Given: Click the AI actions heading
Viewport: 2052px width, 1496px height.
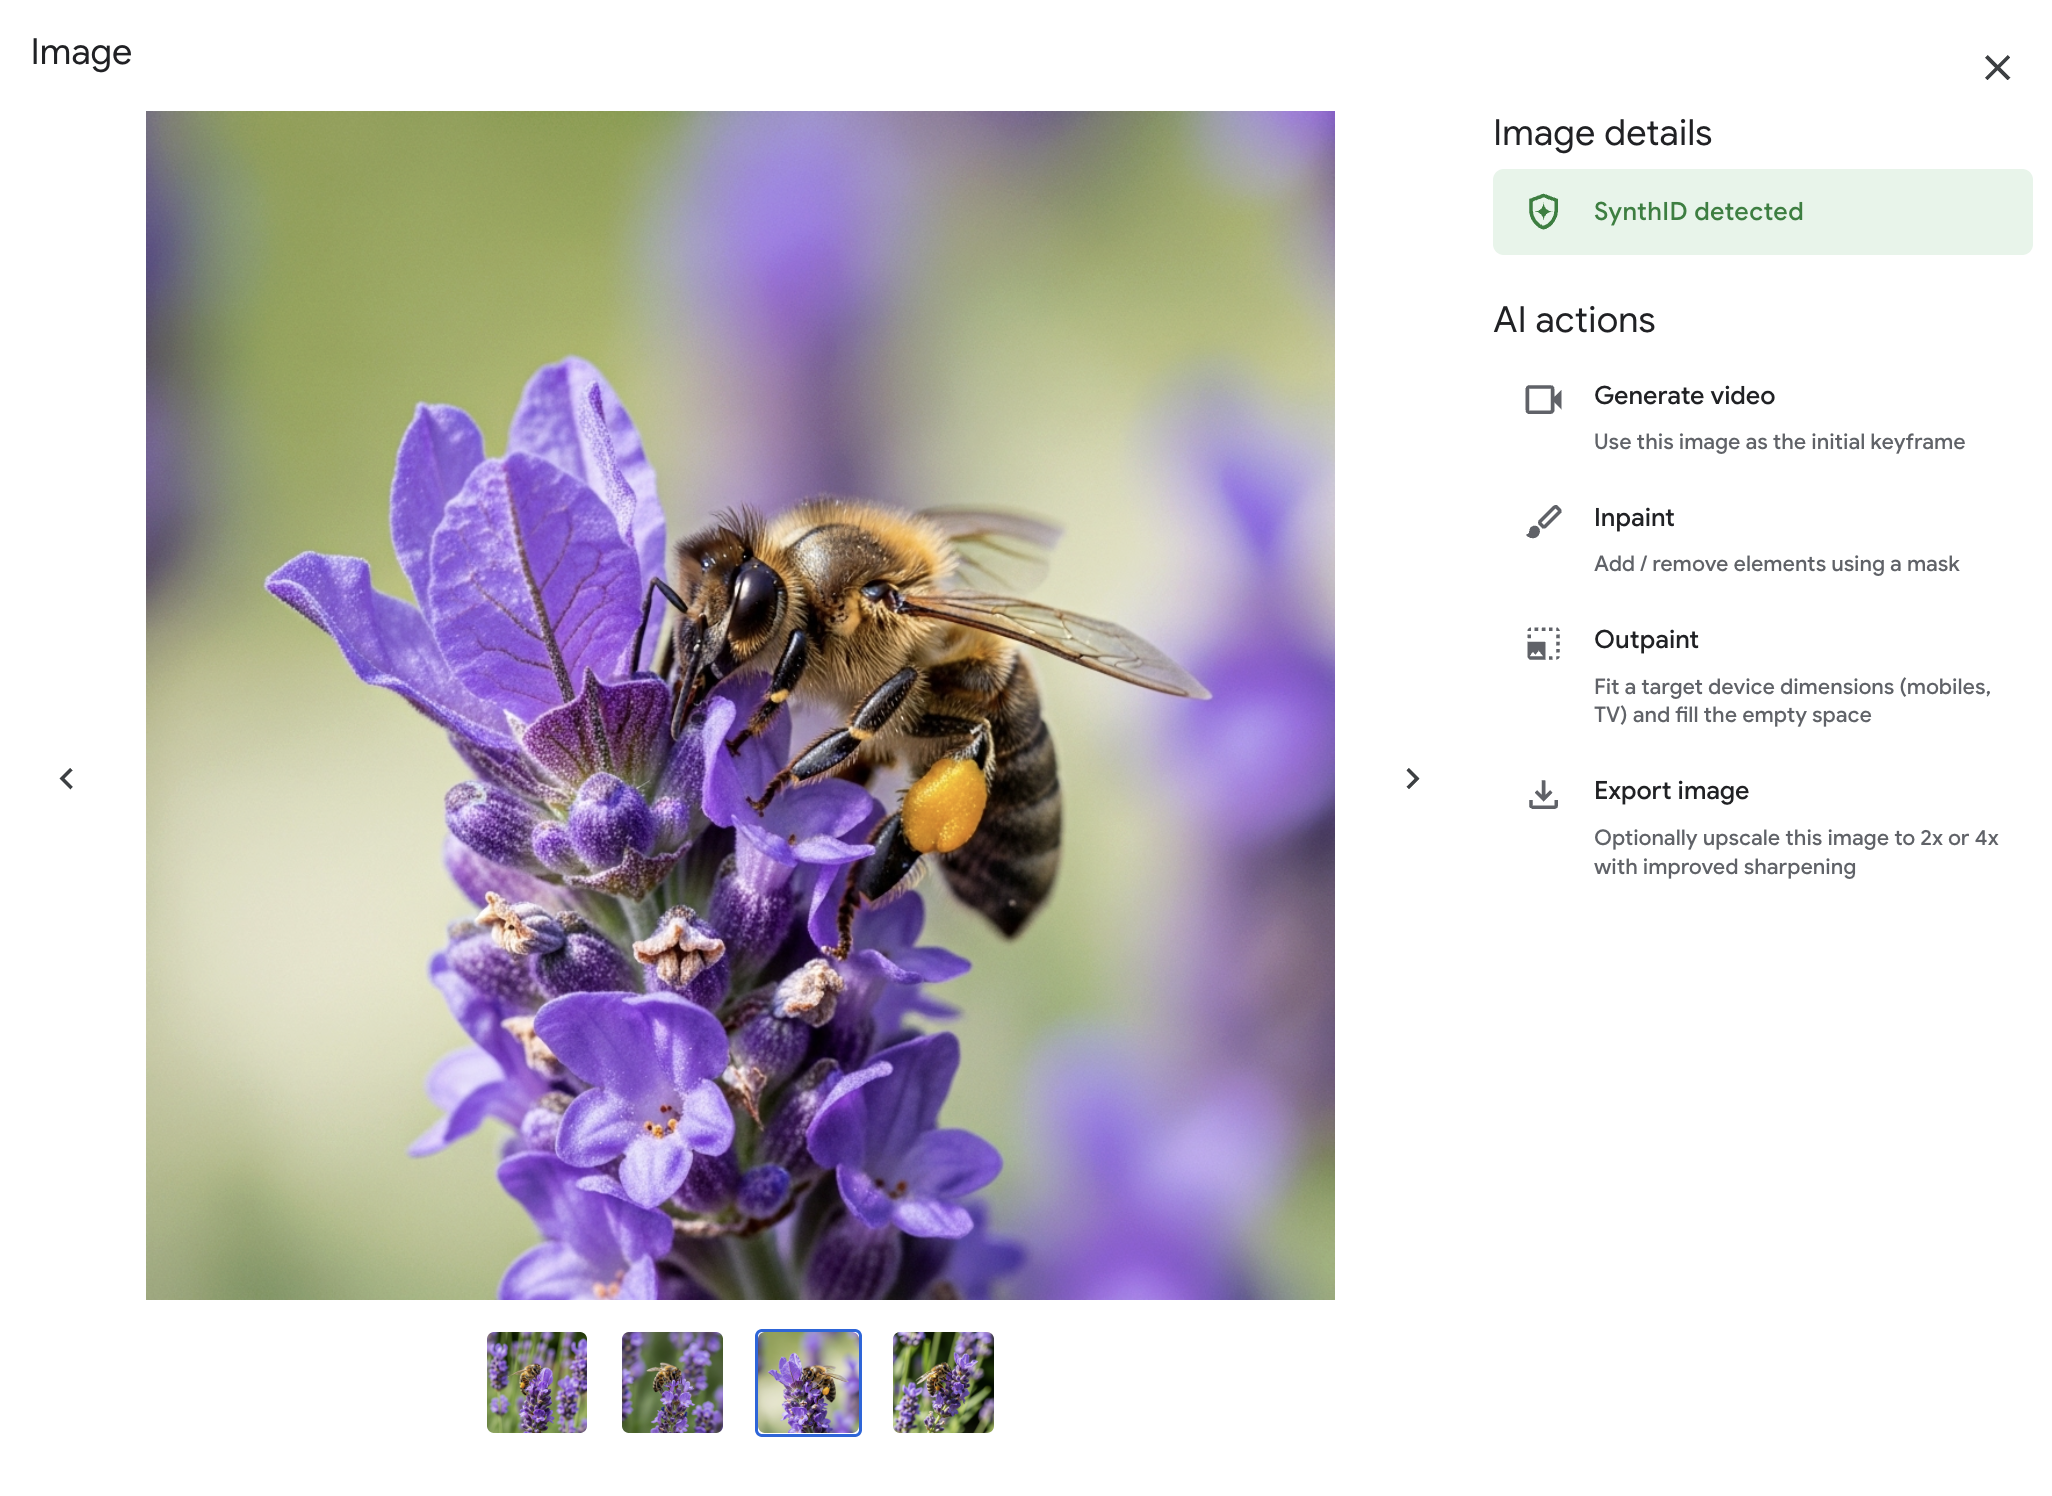Looking at the screenshot, I should pos(1574,320).
